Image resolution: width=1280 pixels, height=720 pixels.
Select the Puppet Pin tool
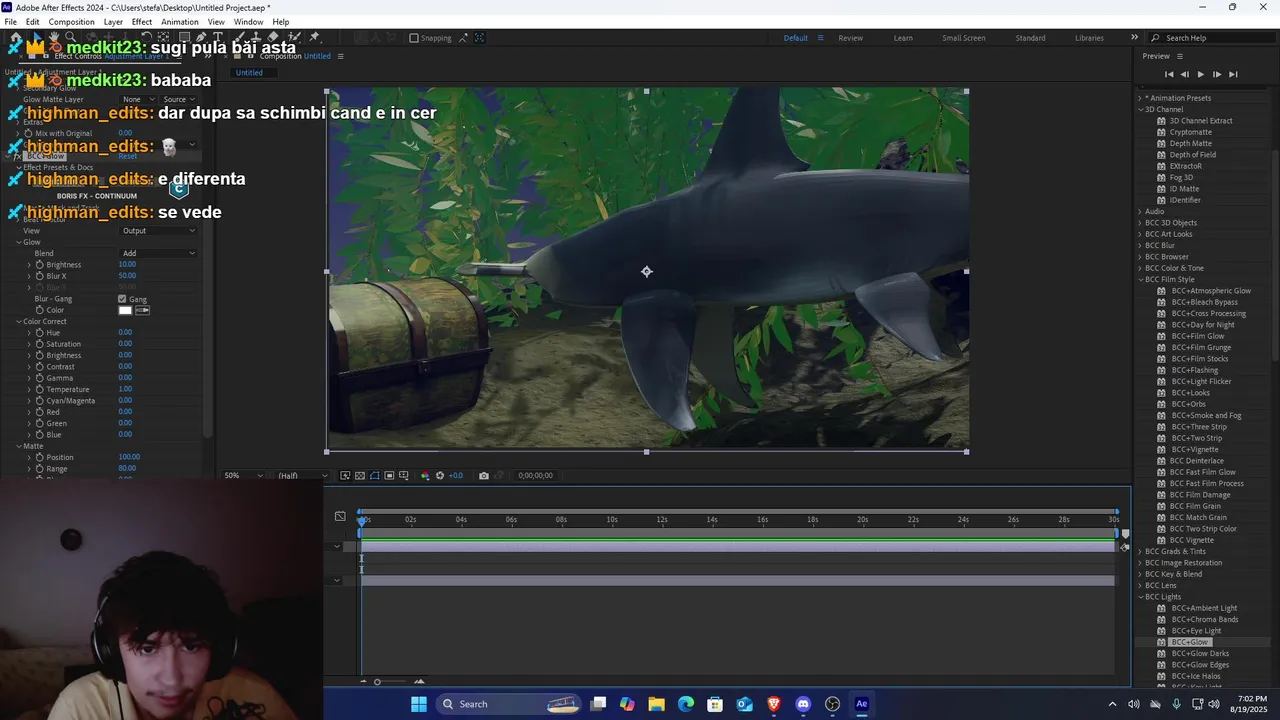tap(314, 37)
